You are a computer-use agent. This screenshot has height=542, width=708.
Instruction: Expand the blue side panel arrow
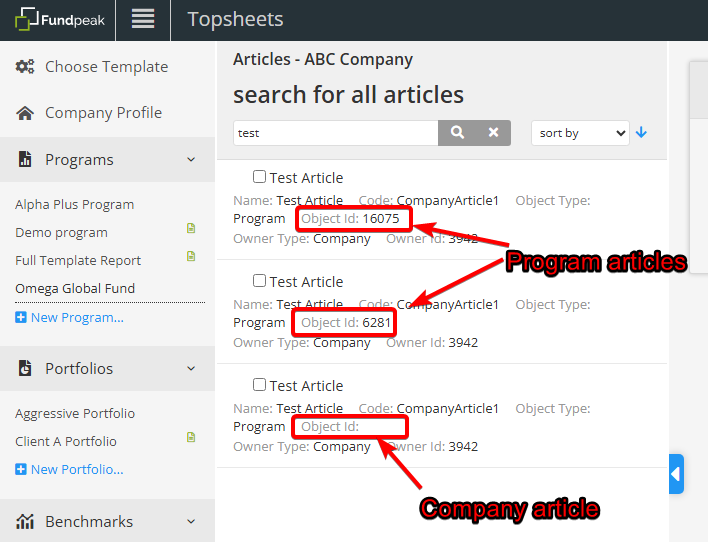point(676,474)
